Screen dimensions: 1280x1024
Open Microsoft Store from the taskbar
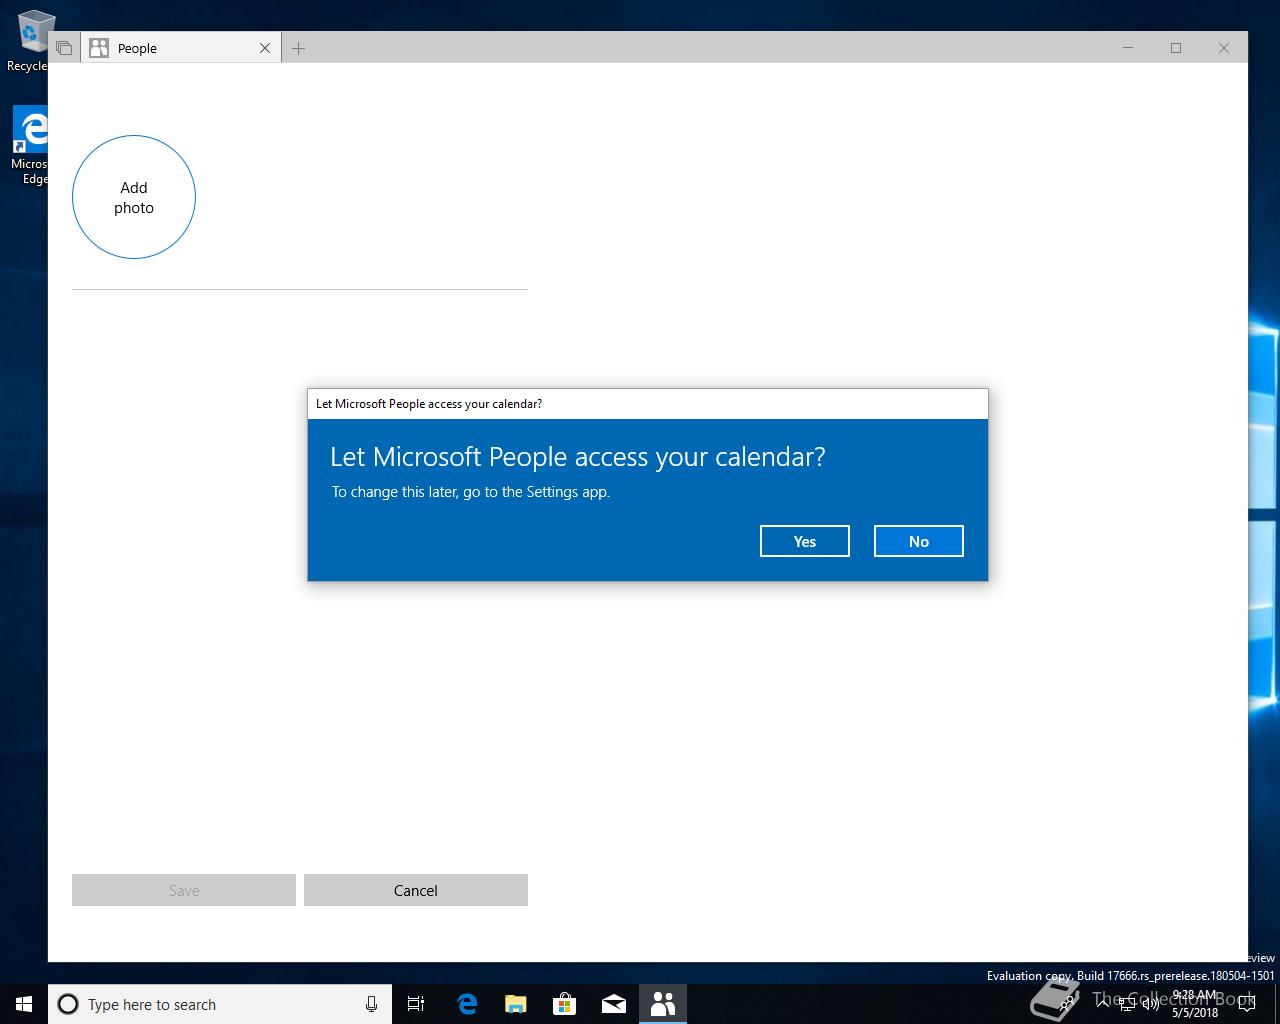pos(565,1004)
